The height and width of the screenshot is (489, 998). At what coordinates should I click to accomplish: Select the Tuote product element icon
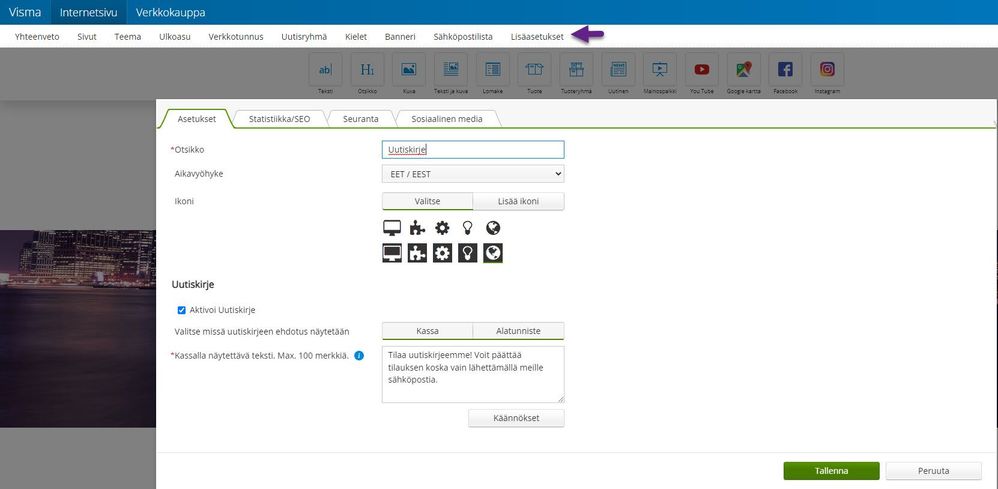coord(535,69)
